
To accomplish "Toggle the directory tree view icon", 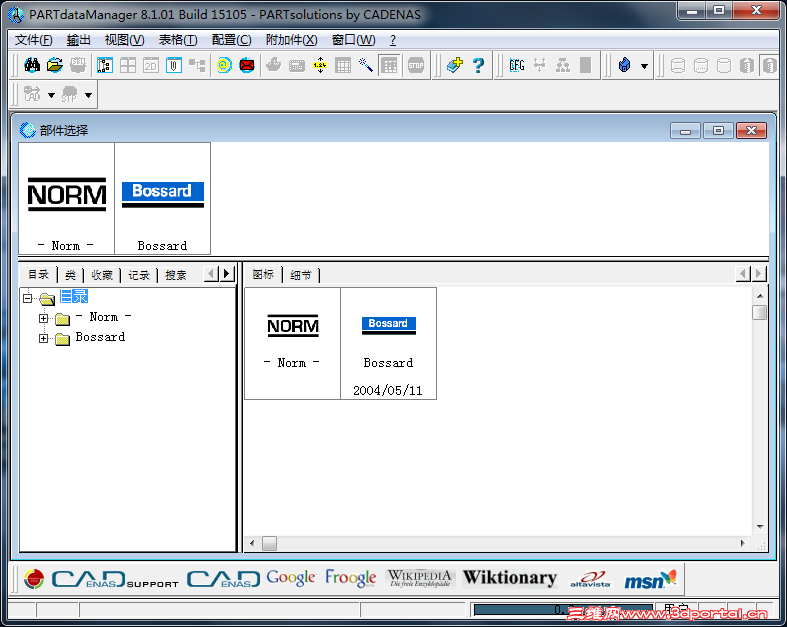I will click(104, 65).
